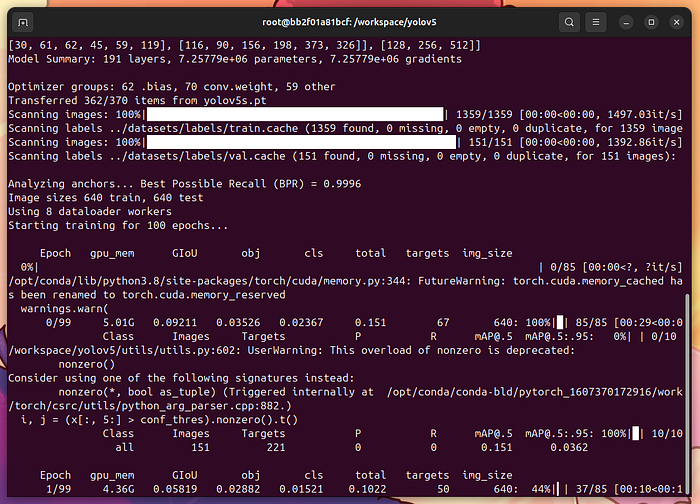Viewport: 700px width, 504px height.
Task: Click 'Best Possible Recall (BPR) = 0.9996'
Action: tap(250, 183)
